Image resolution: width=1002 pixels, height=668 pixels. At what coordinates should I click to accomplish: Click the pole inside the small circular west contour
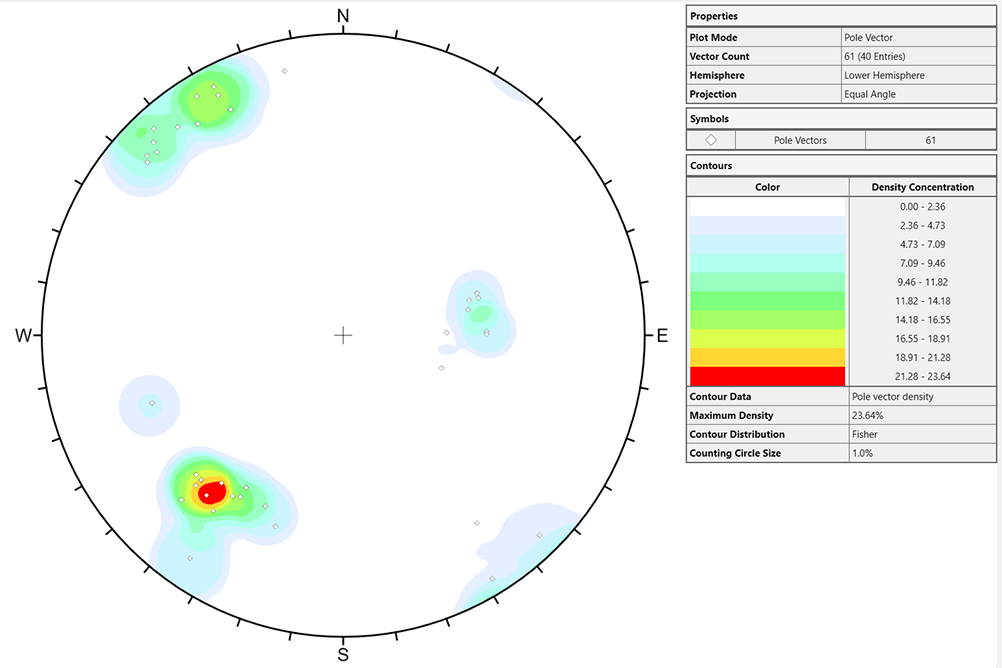pos(152,404)
